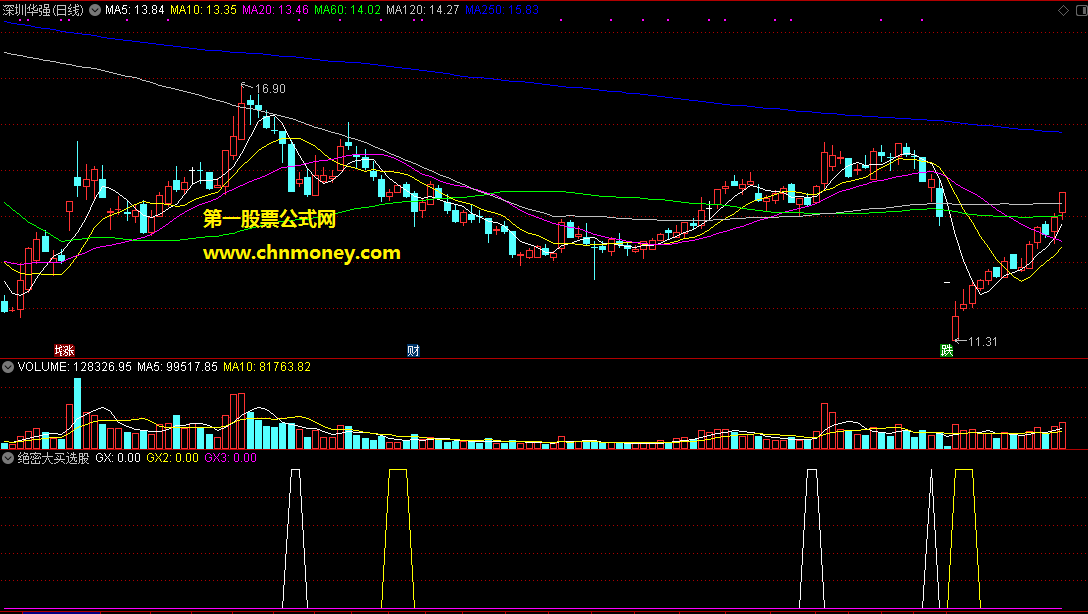Click the green 跌 marker icon

pos(946,350)
